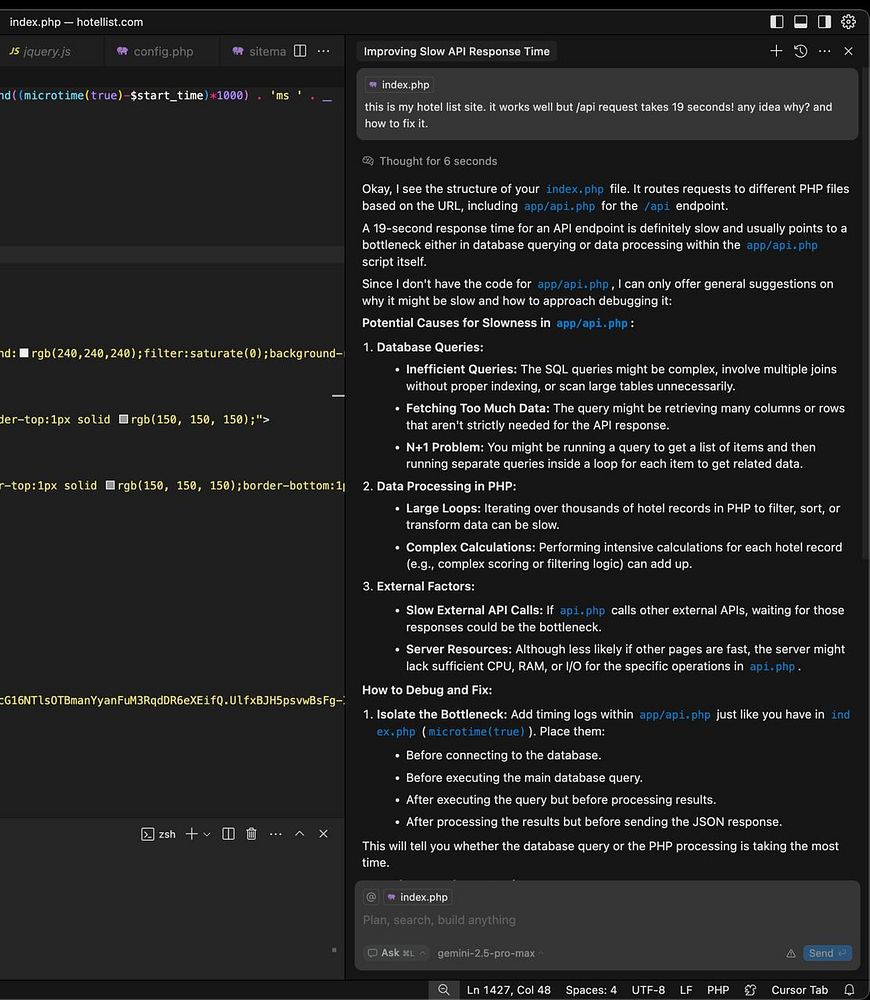
Task: Click the microtime(true) inline code link
Action: point(476,732)
